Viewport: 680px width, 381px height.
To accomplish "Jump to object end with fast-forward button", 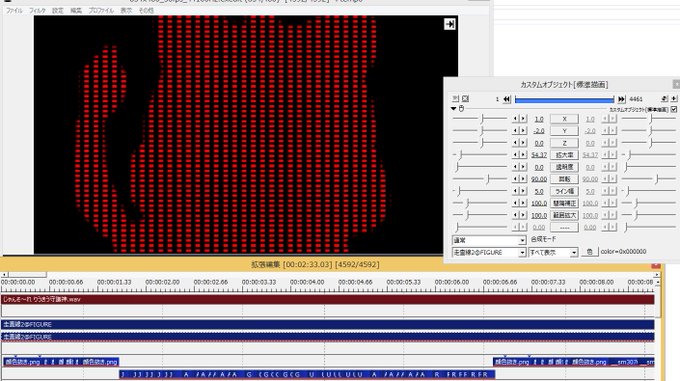I will coord(621,99).
